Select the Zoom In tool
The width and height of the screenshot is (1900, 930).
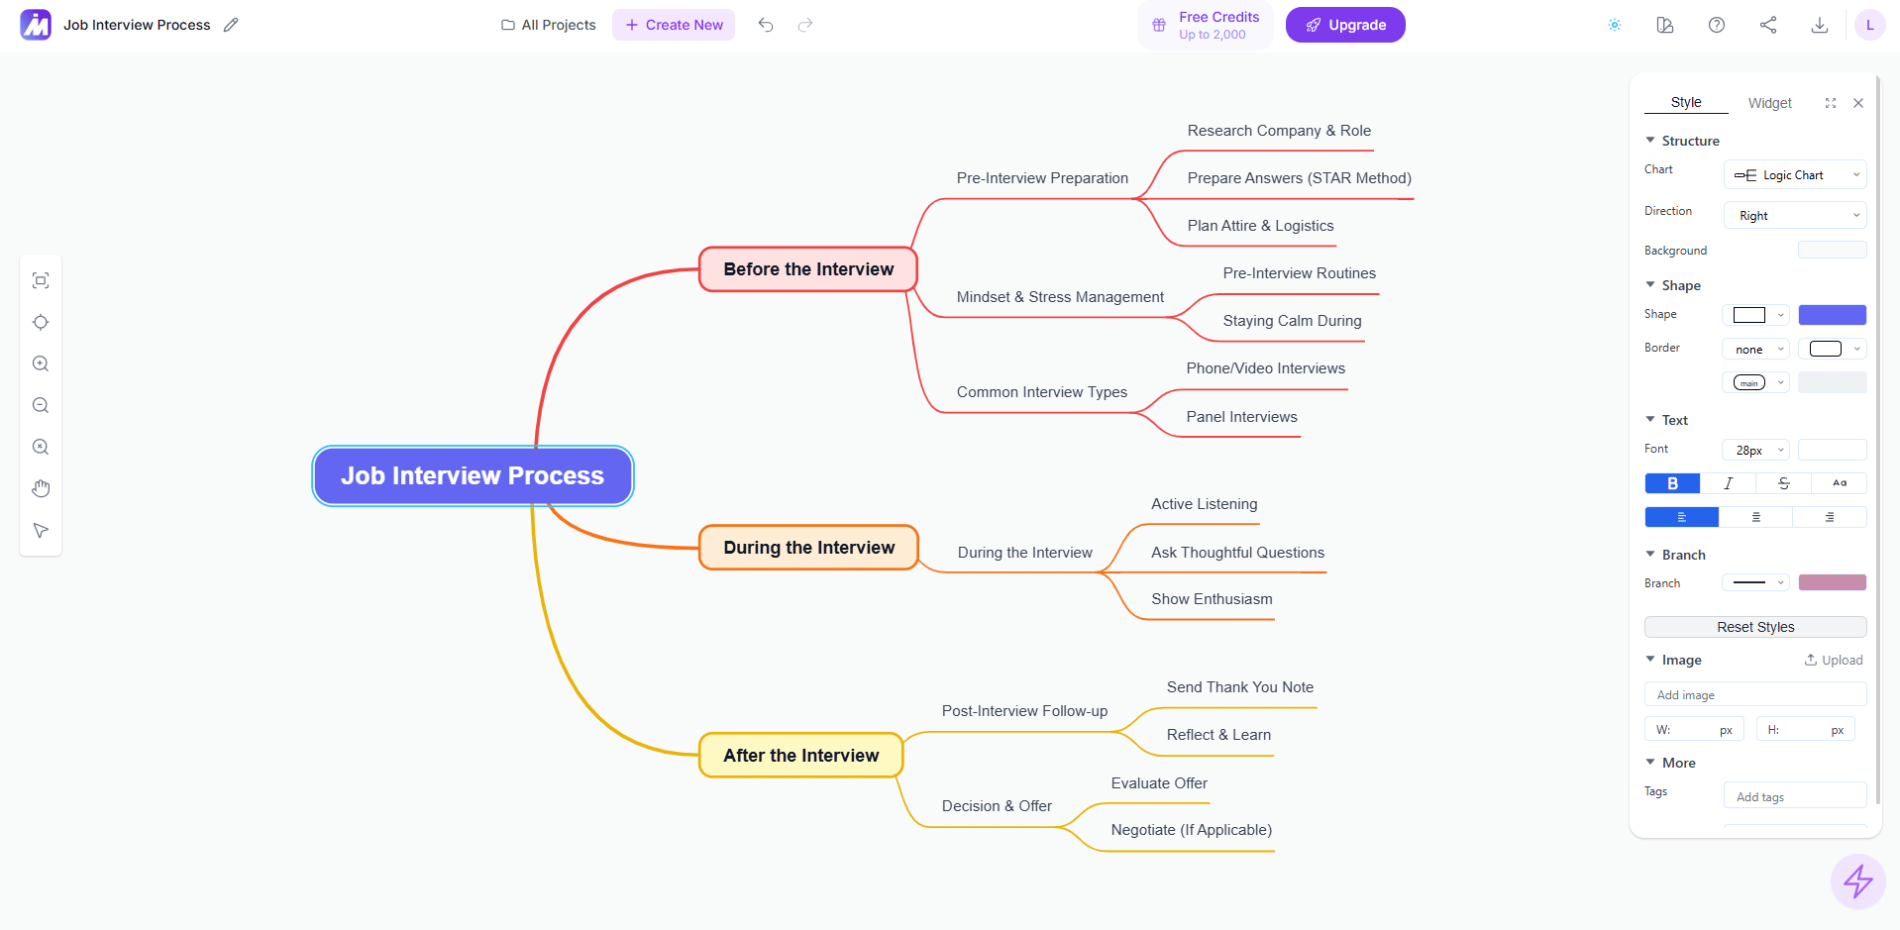point(41,363)
